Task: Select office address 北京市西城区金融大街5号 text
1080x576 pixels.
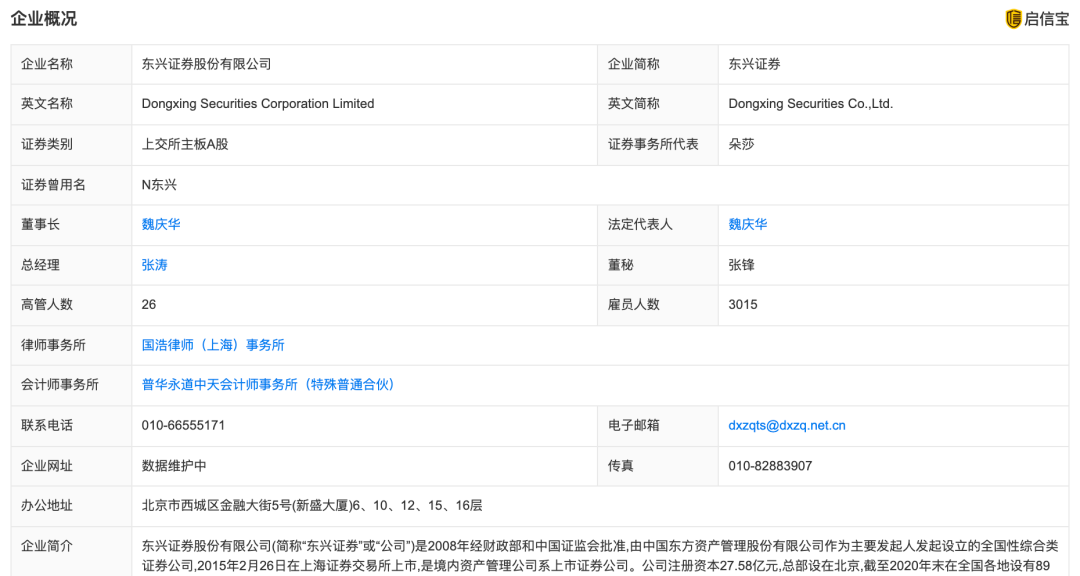Action: pos(312,506)
